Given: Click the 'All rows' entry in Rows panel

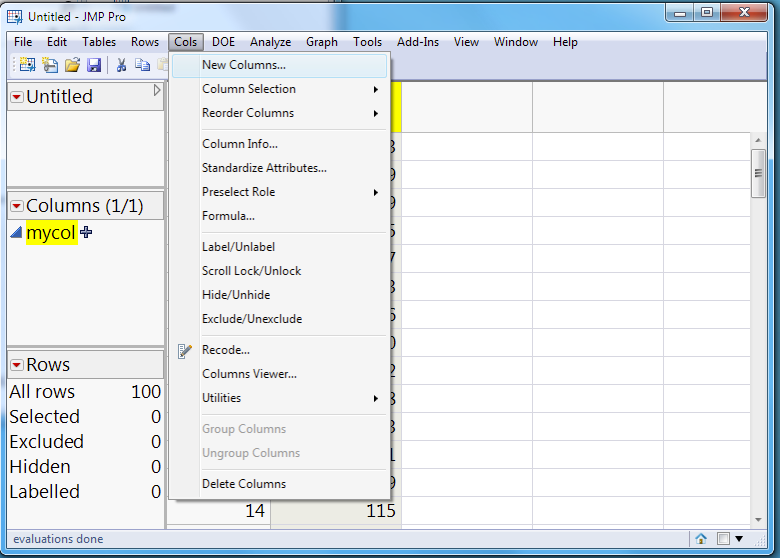Looking at the screenshot, I should [85, 392].
